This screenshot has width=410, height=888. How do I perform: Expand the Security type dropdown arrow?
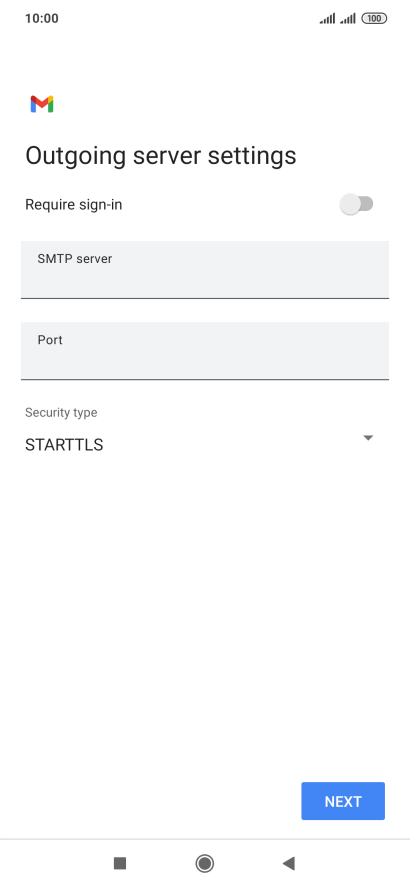pyautogui.click(x=368, y=438)
